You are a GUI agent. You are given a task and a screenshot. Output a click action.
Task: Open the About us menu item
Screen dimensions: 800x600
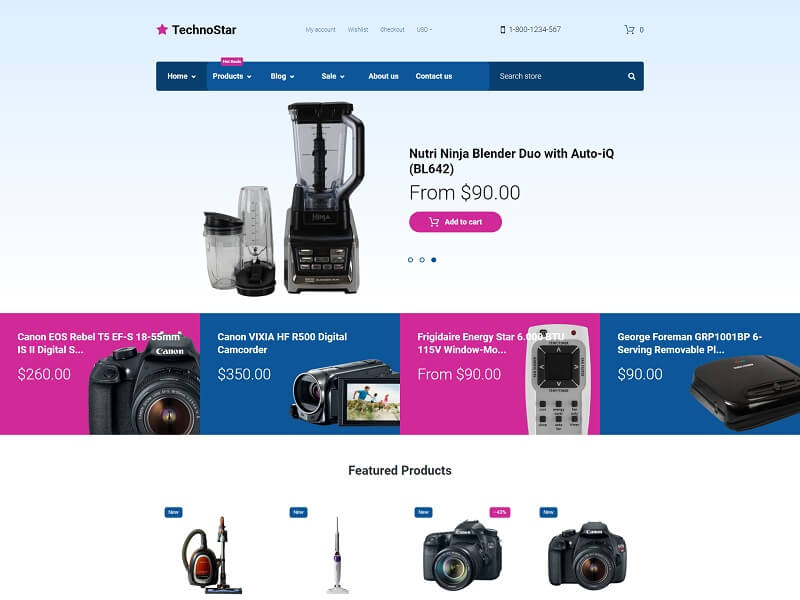[x=383, y=77]
